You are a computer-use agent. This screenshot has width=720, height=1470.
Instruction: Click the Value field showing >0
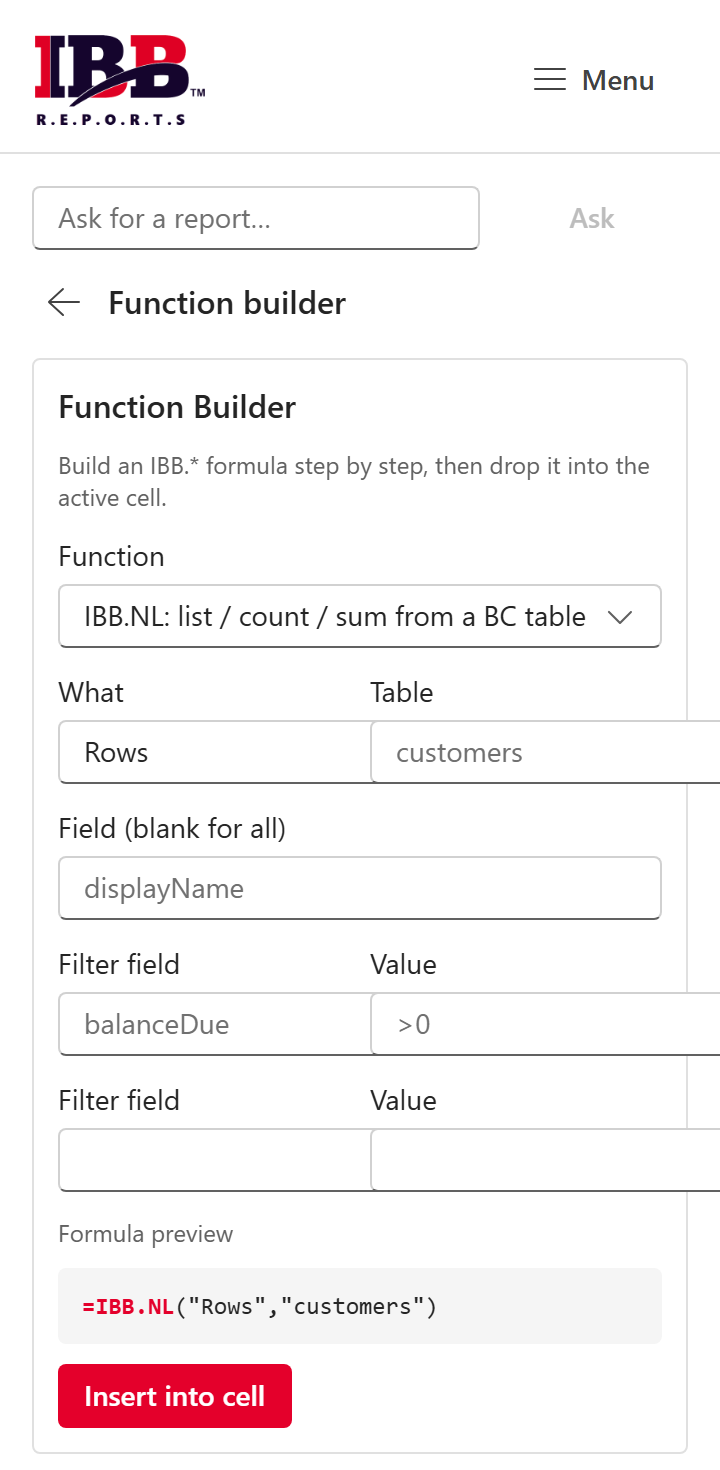[x=545, y=1024]
